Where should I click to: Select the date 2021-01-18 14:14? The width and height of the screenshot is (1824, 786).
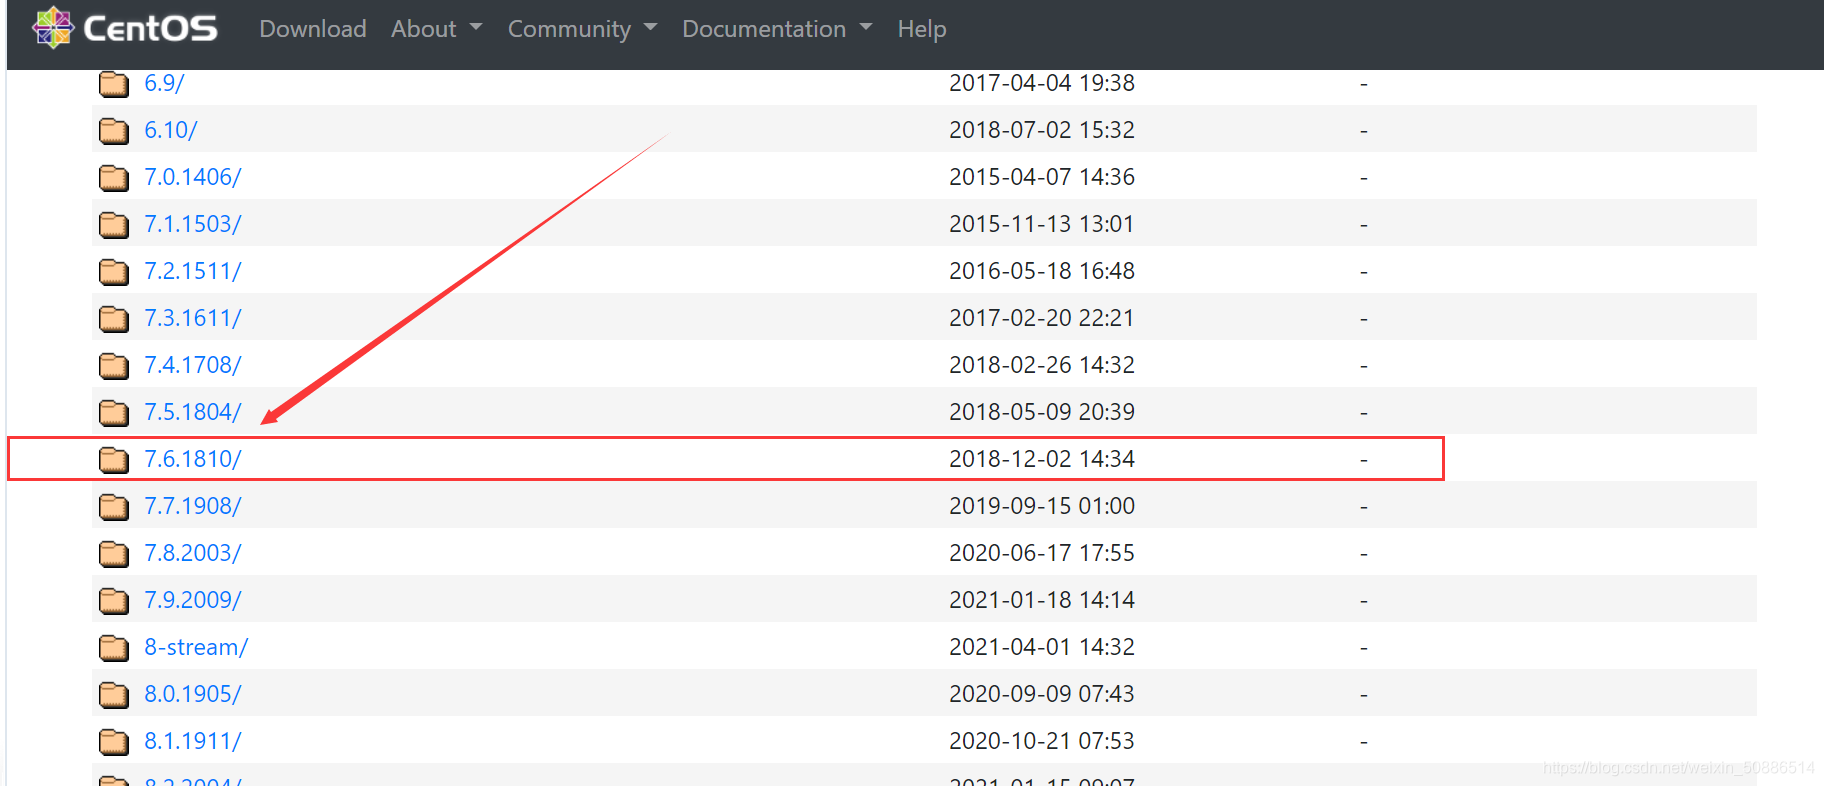pyautogui.click(x=1042, y=600)
